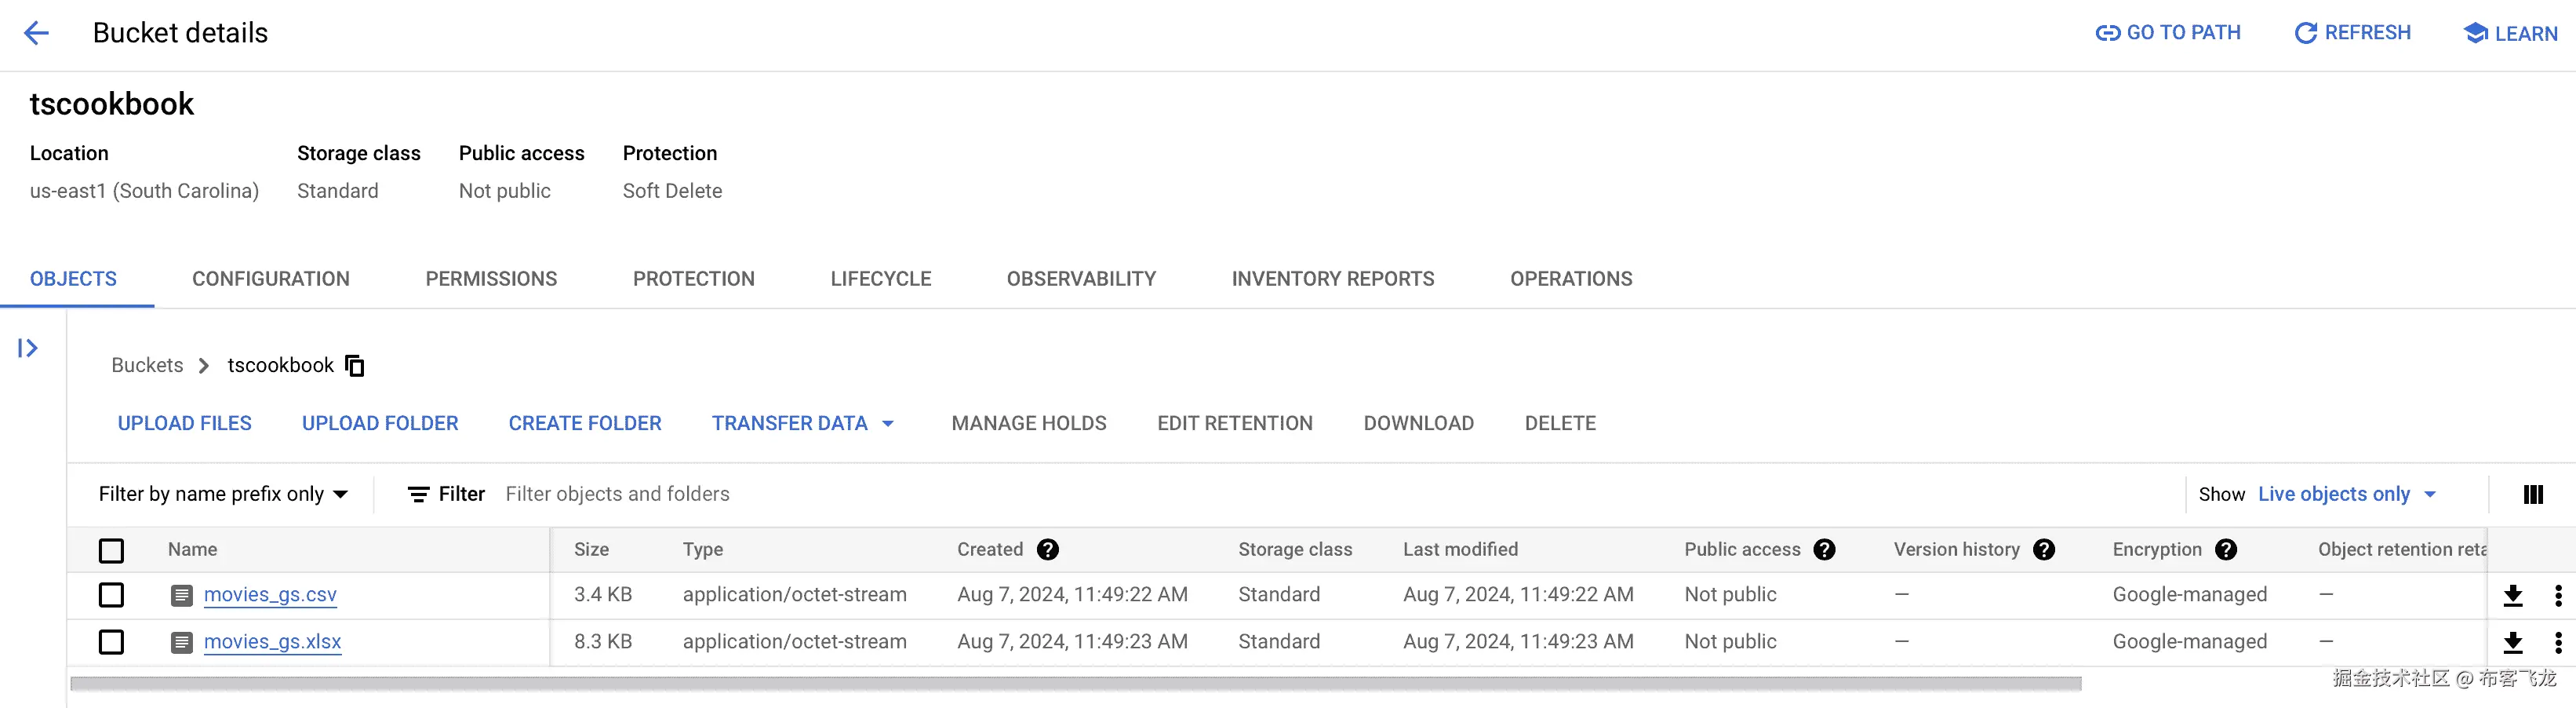
Task: Open the LIFECYCLE tab
Action: 881,278
